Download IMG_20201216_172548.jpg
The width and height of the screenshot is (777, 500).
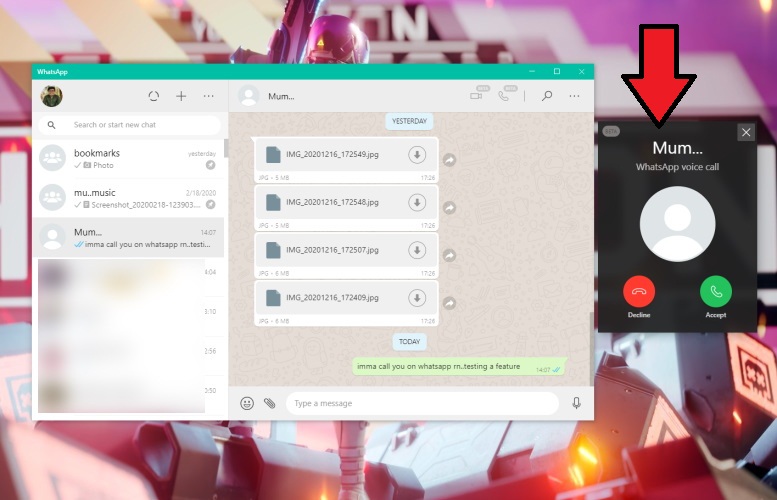tap(417, 202)
